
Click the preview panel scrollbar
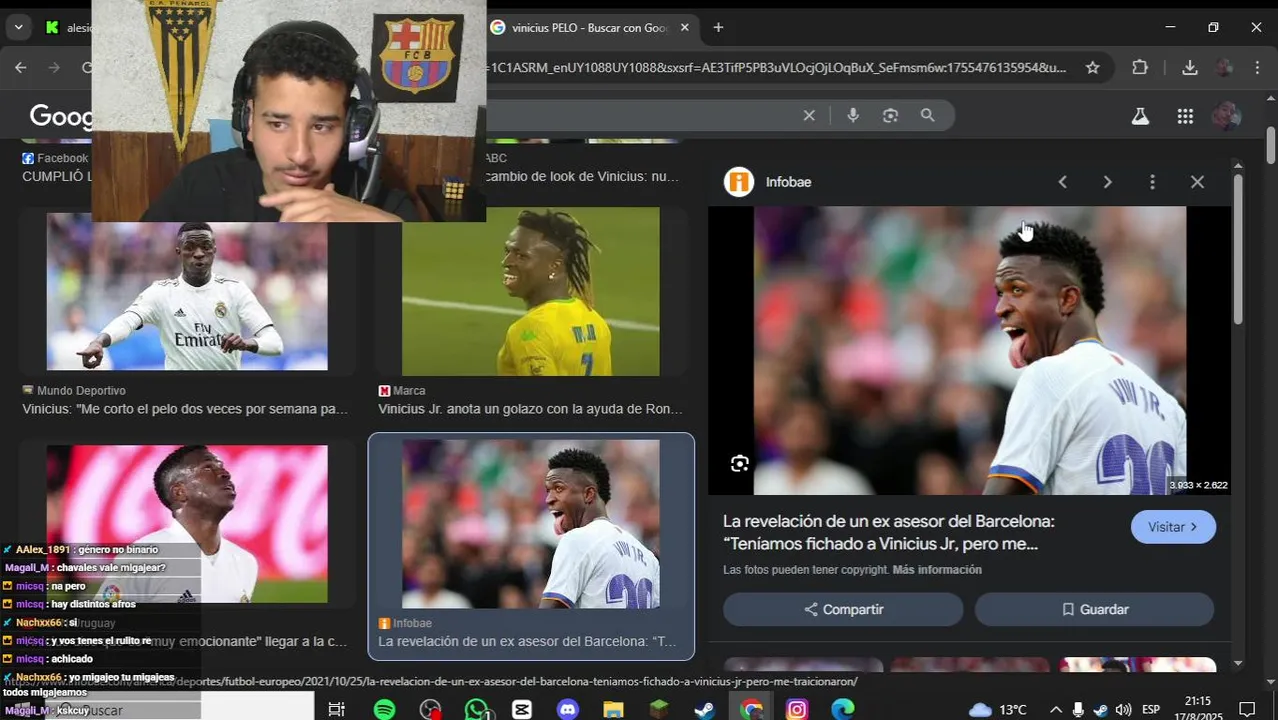click(x=1238, y=250)
